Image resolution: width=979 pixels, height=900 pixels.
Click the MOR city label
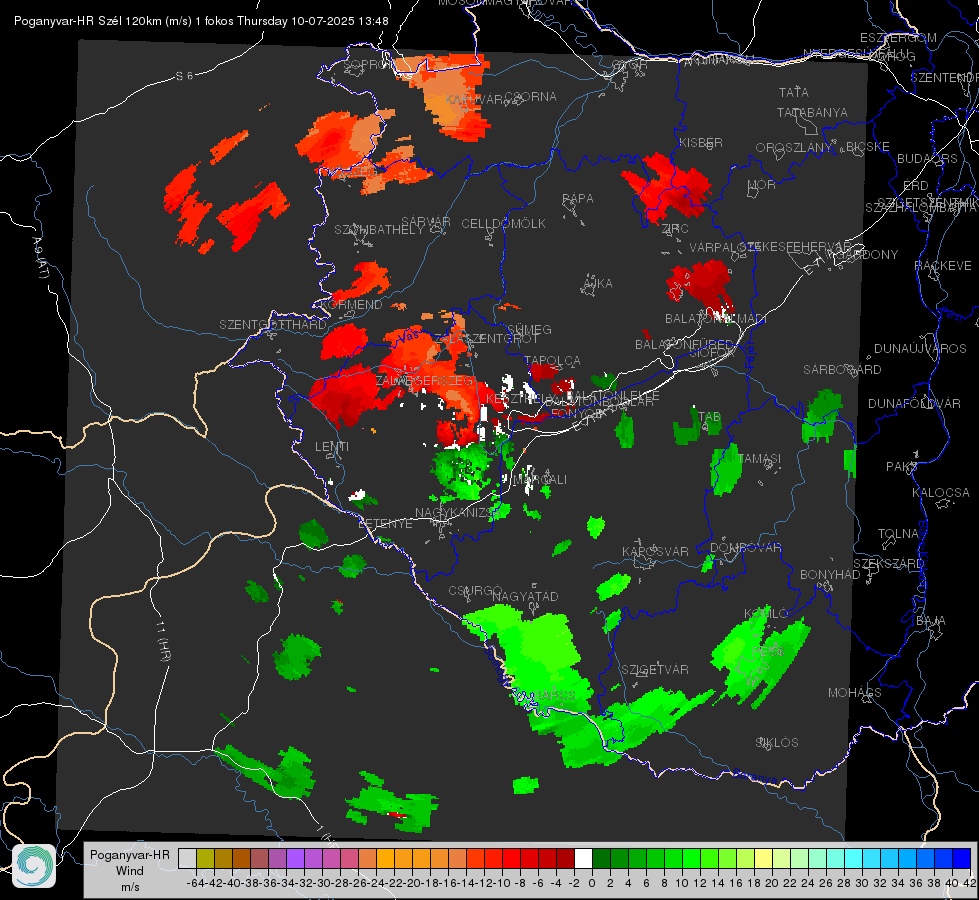click(762, 185)
